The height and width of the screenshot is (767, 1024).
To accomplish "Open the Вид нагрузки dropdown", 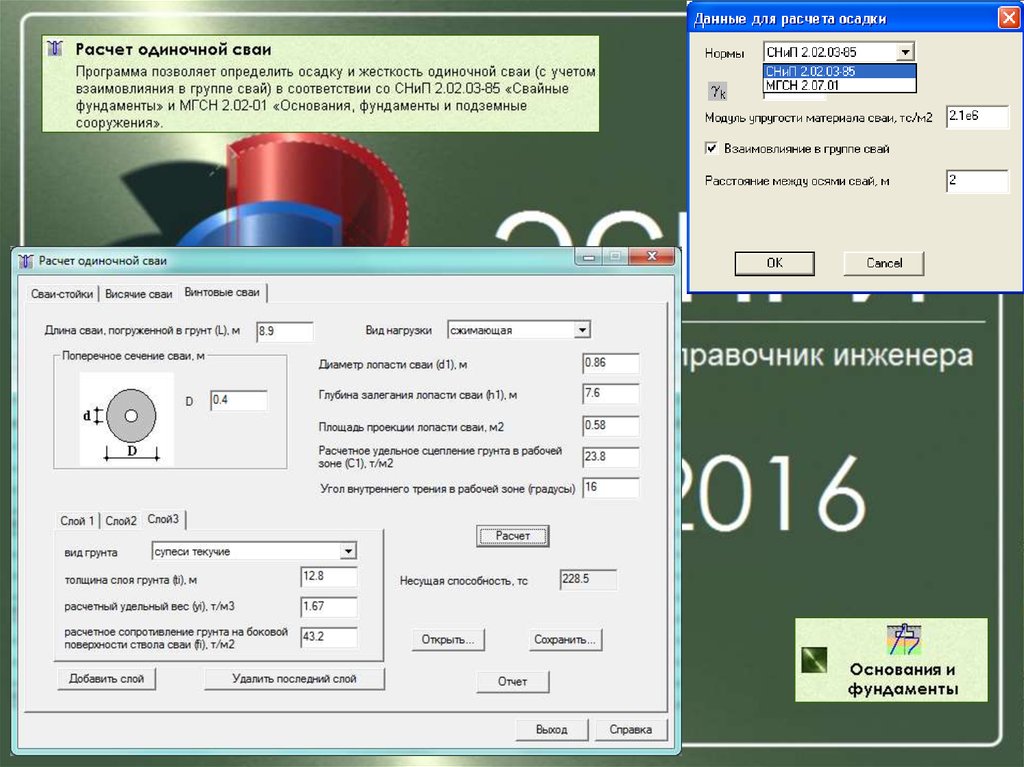I will tap(582, 330).
